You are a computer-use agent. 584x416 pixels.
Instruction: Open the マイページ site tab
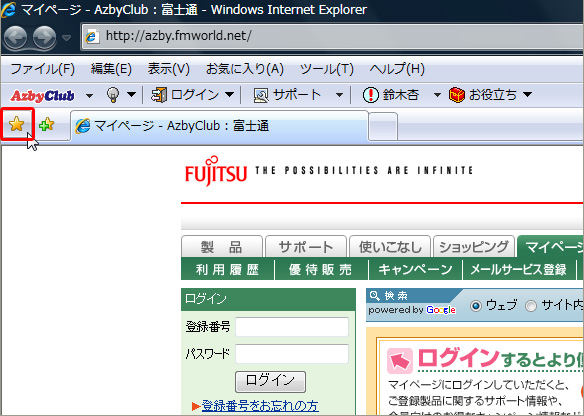550,247
